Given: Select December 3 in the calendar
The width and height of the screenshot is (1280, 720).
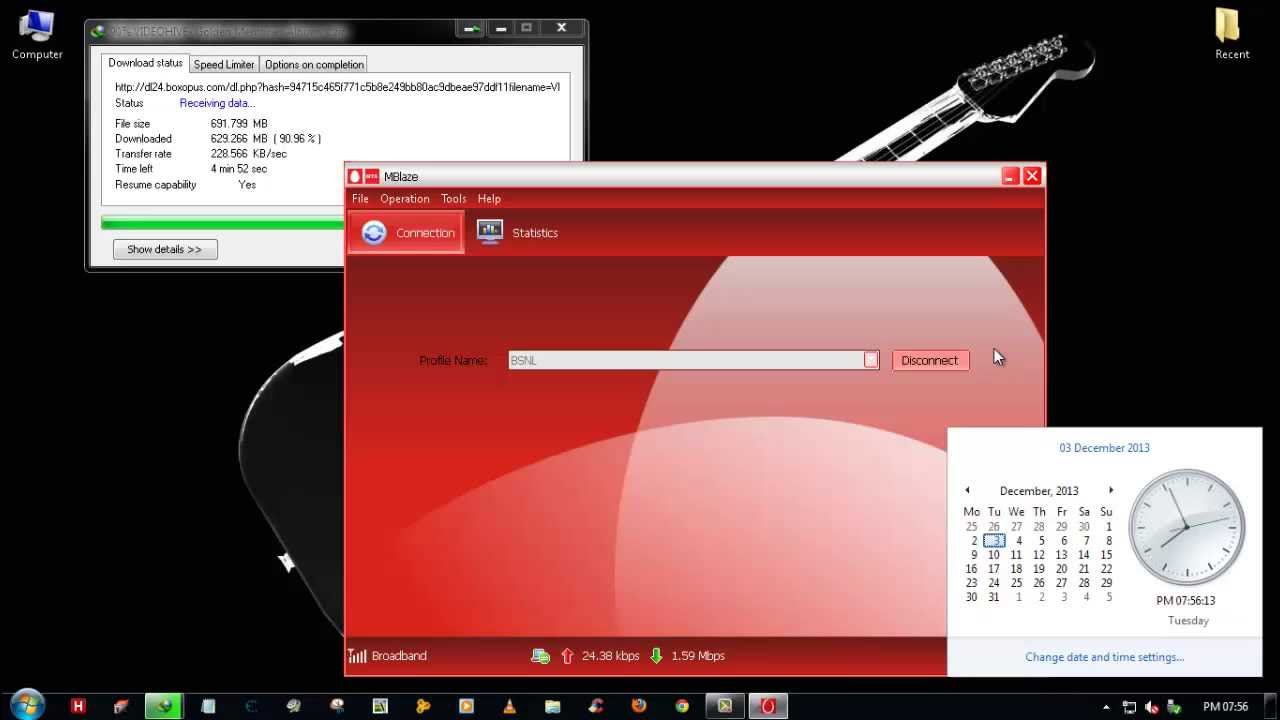Looking at the screenshot, I should point(994,541).
